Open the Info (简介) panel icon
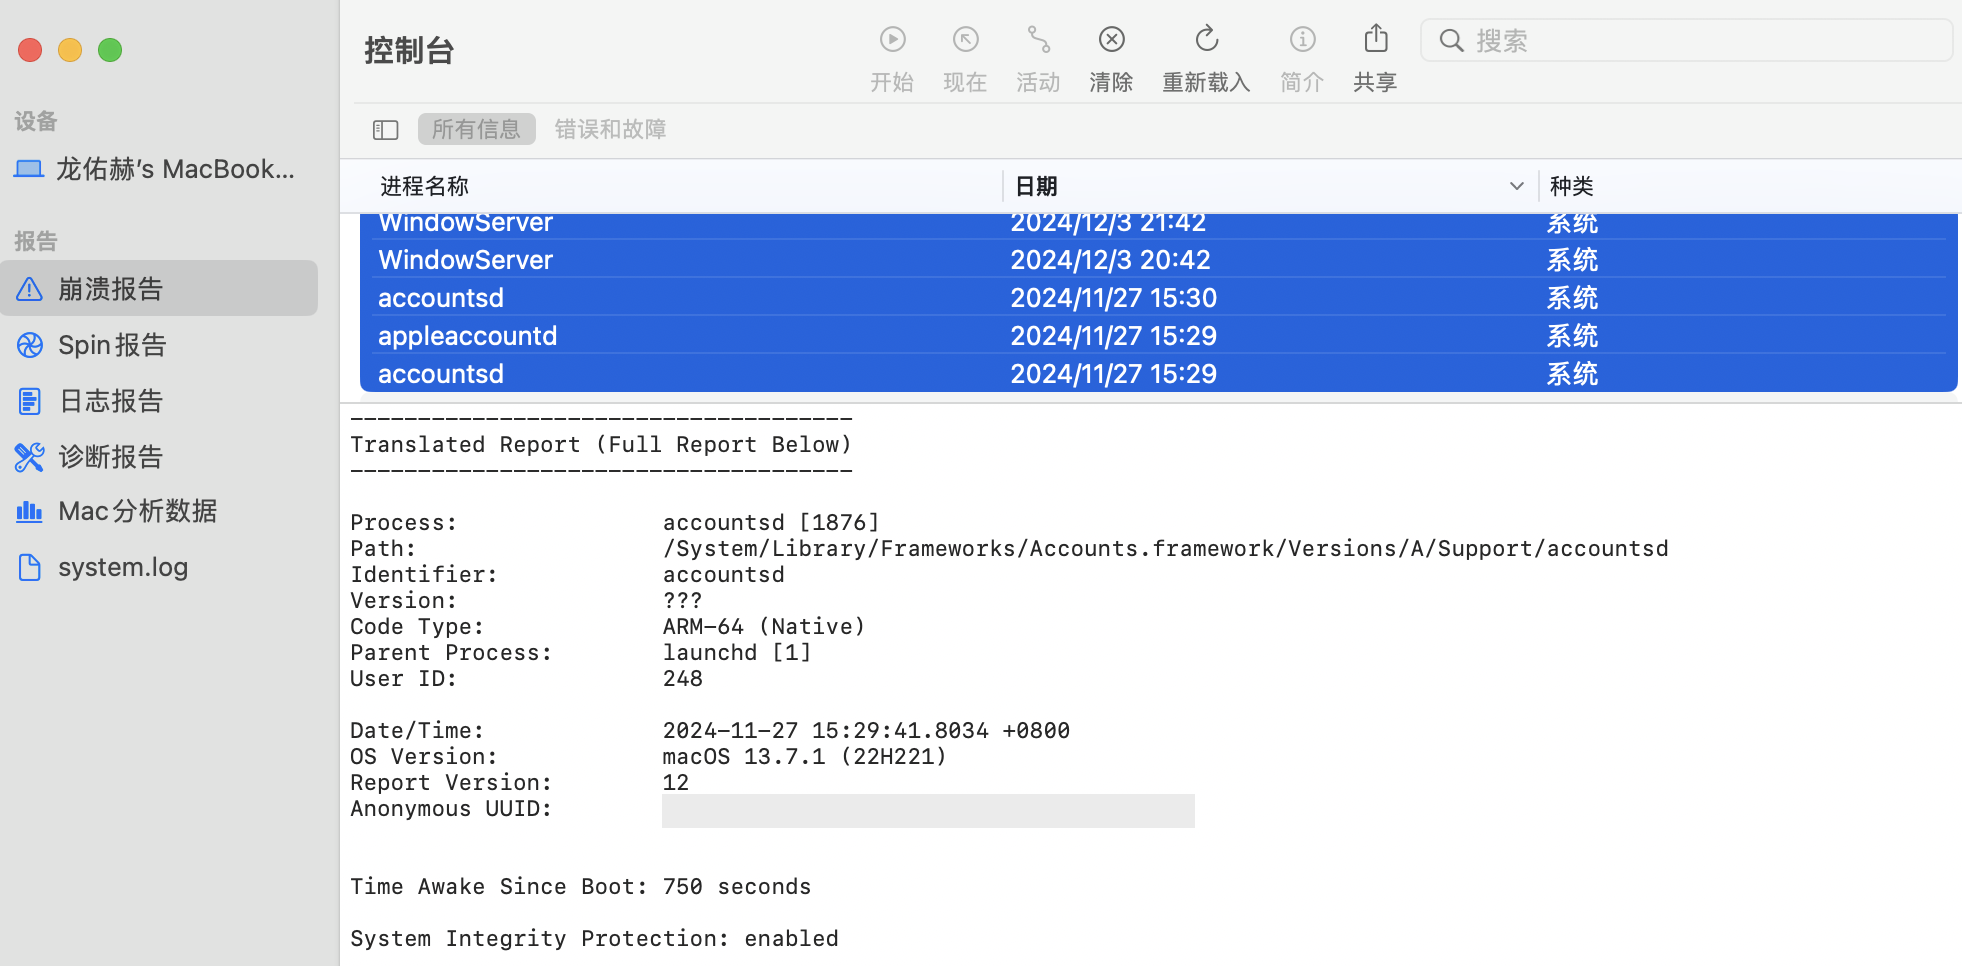Viewport: 1962px width, 966px height. pyautogui.click(x=1302, y=40)
